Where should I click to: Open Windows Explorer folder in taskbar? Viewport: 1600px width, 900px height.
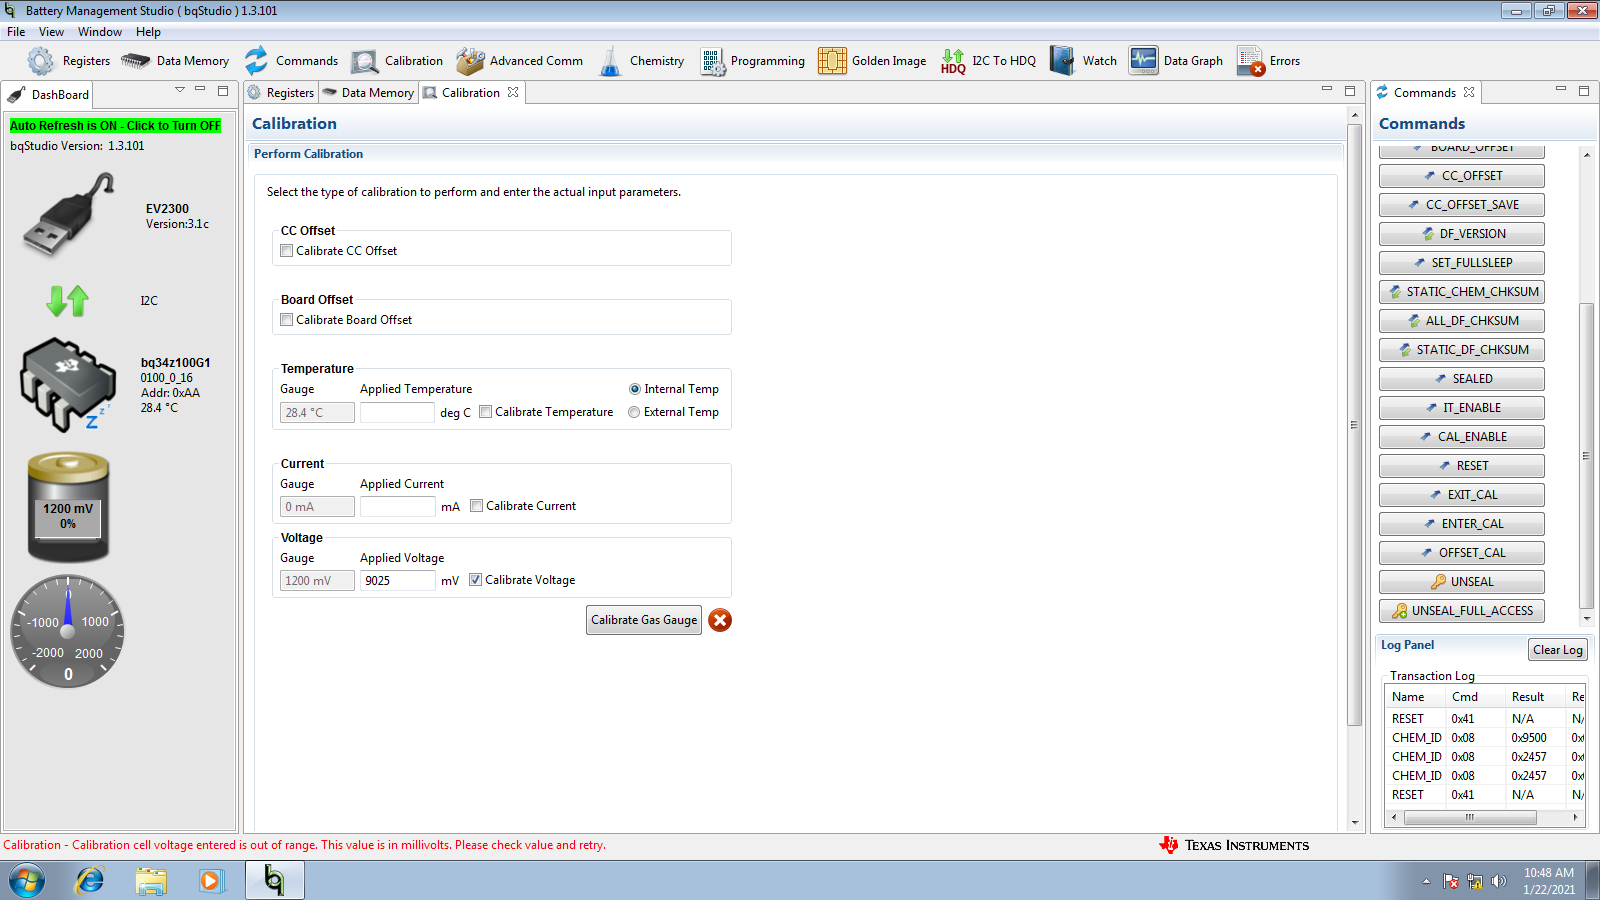click(x=151, y=881)
